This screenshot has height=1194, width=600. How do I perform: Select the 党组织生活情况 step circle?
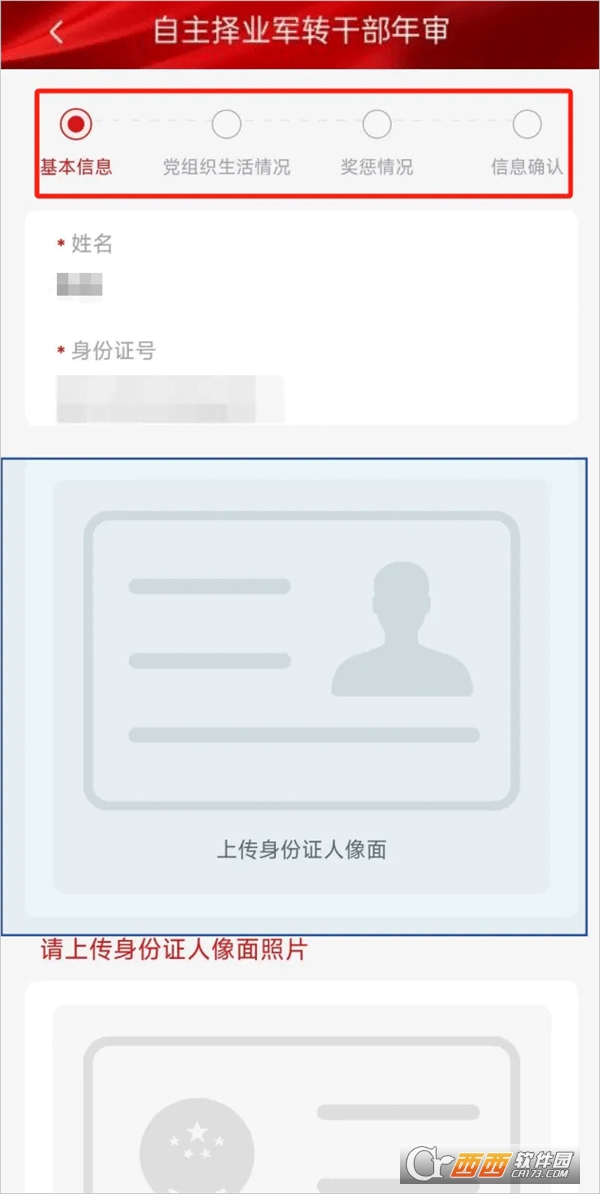pos(226,124)
